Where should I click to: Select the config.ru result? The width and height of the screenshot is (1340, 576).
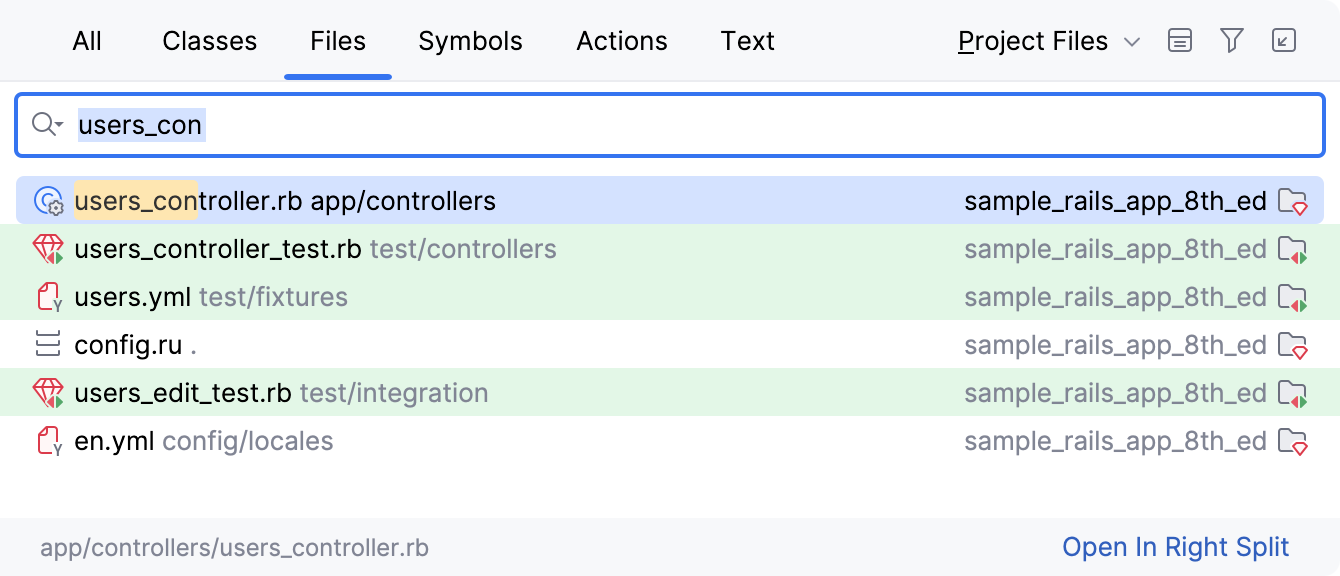(x=670, y=345)
